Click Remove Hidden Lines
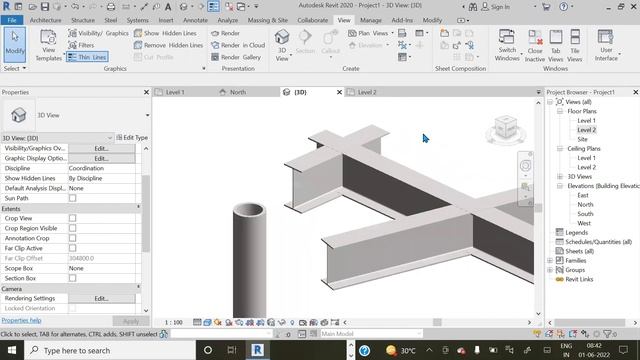 coord(169,45)
